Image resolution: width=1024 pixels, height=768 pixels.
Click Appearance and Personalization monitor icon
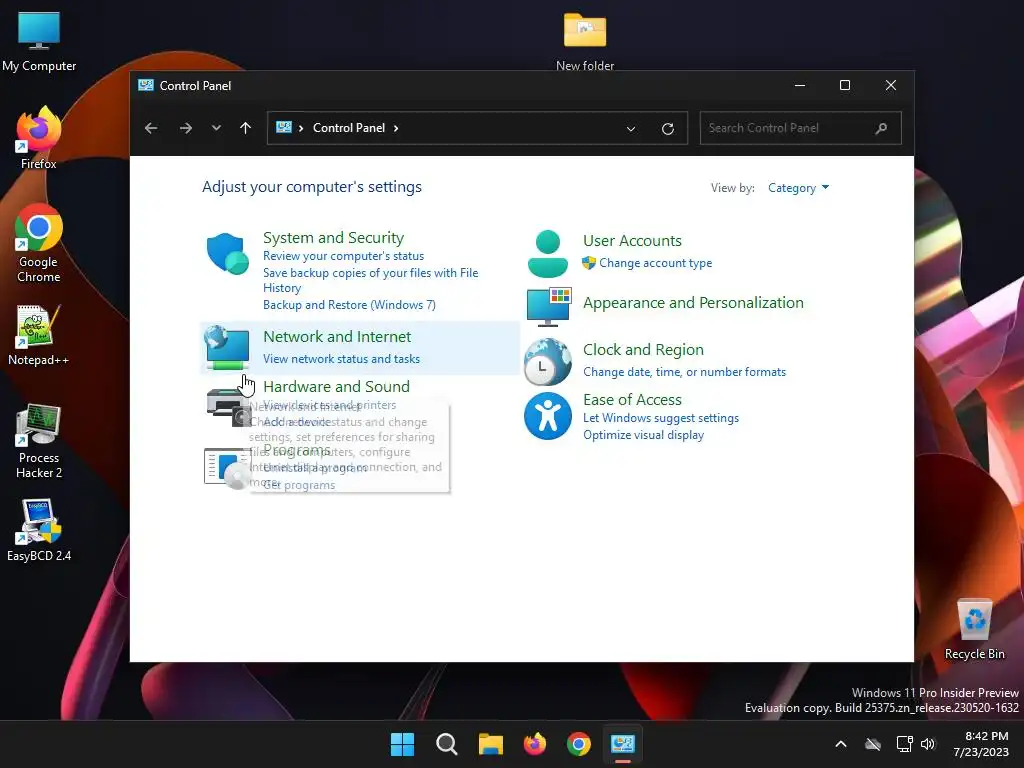549,306
